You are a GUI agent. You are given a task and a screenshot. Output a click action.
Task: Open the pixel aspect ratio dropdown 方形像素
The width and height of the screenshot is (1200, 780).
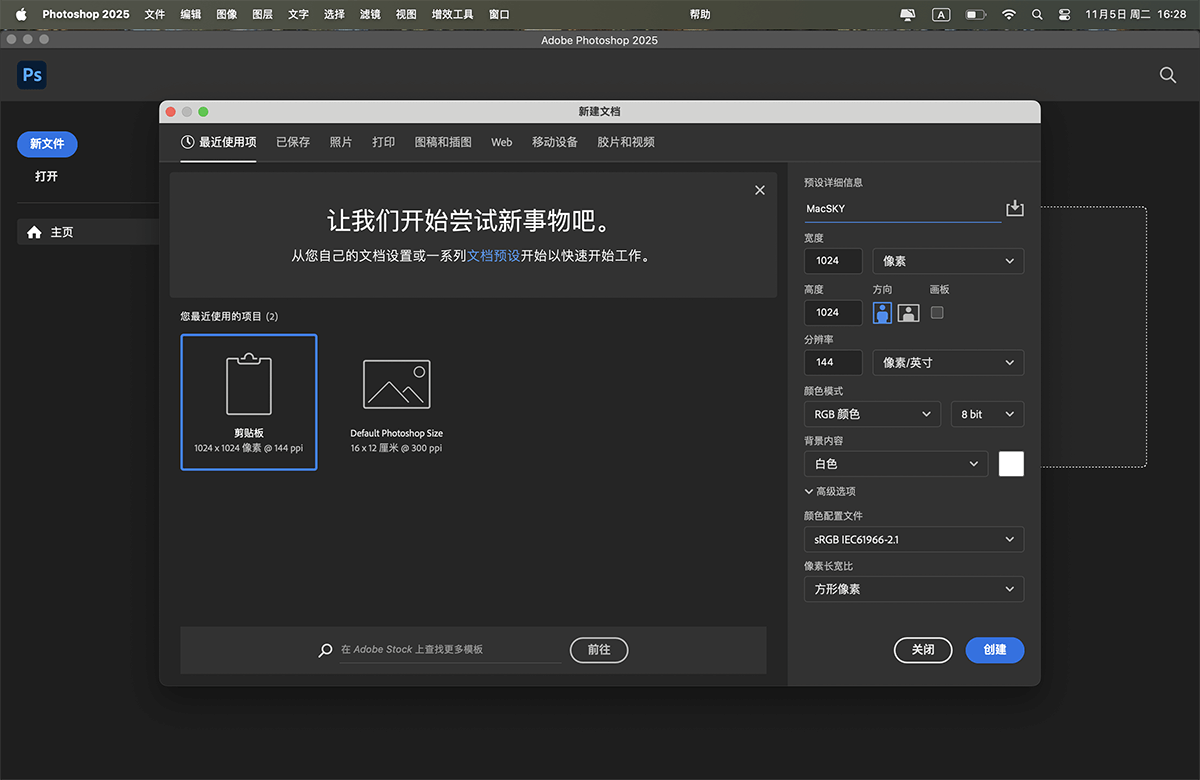914,589
